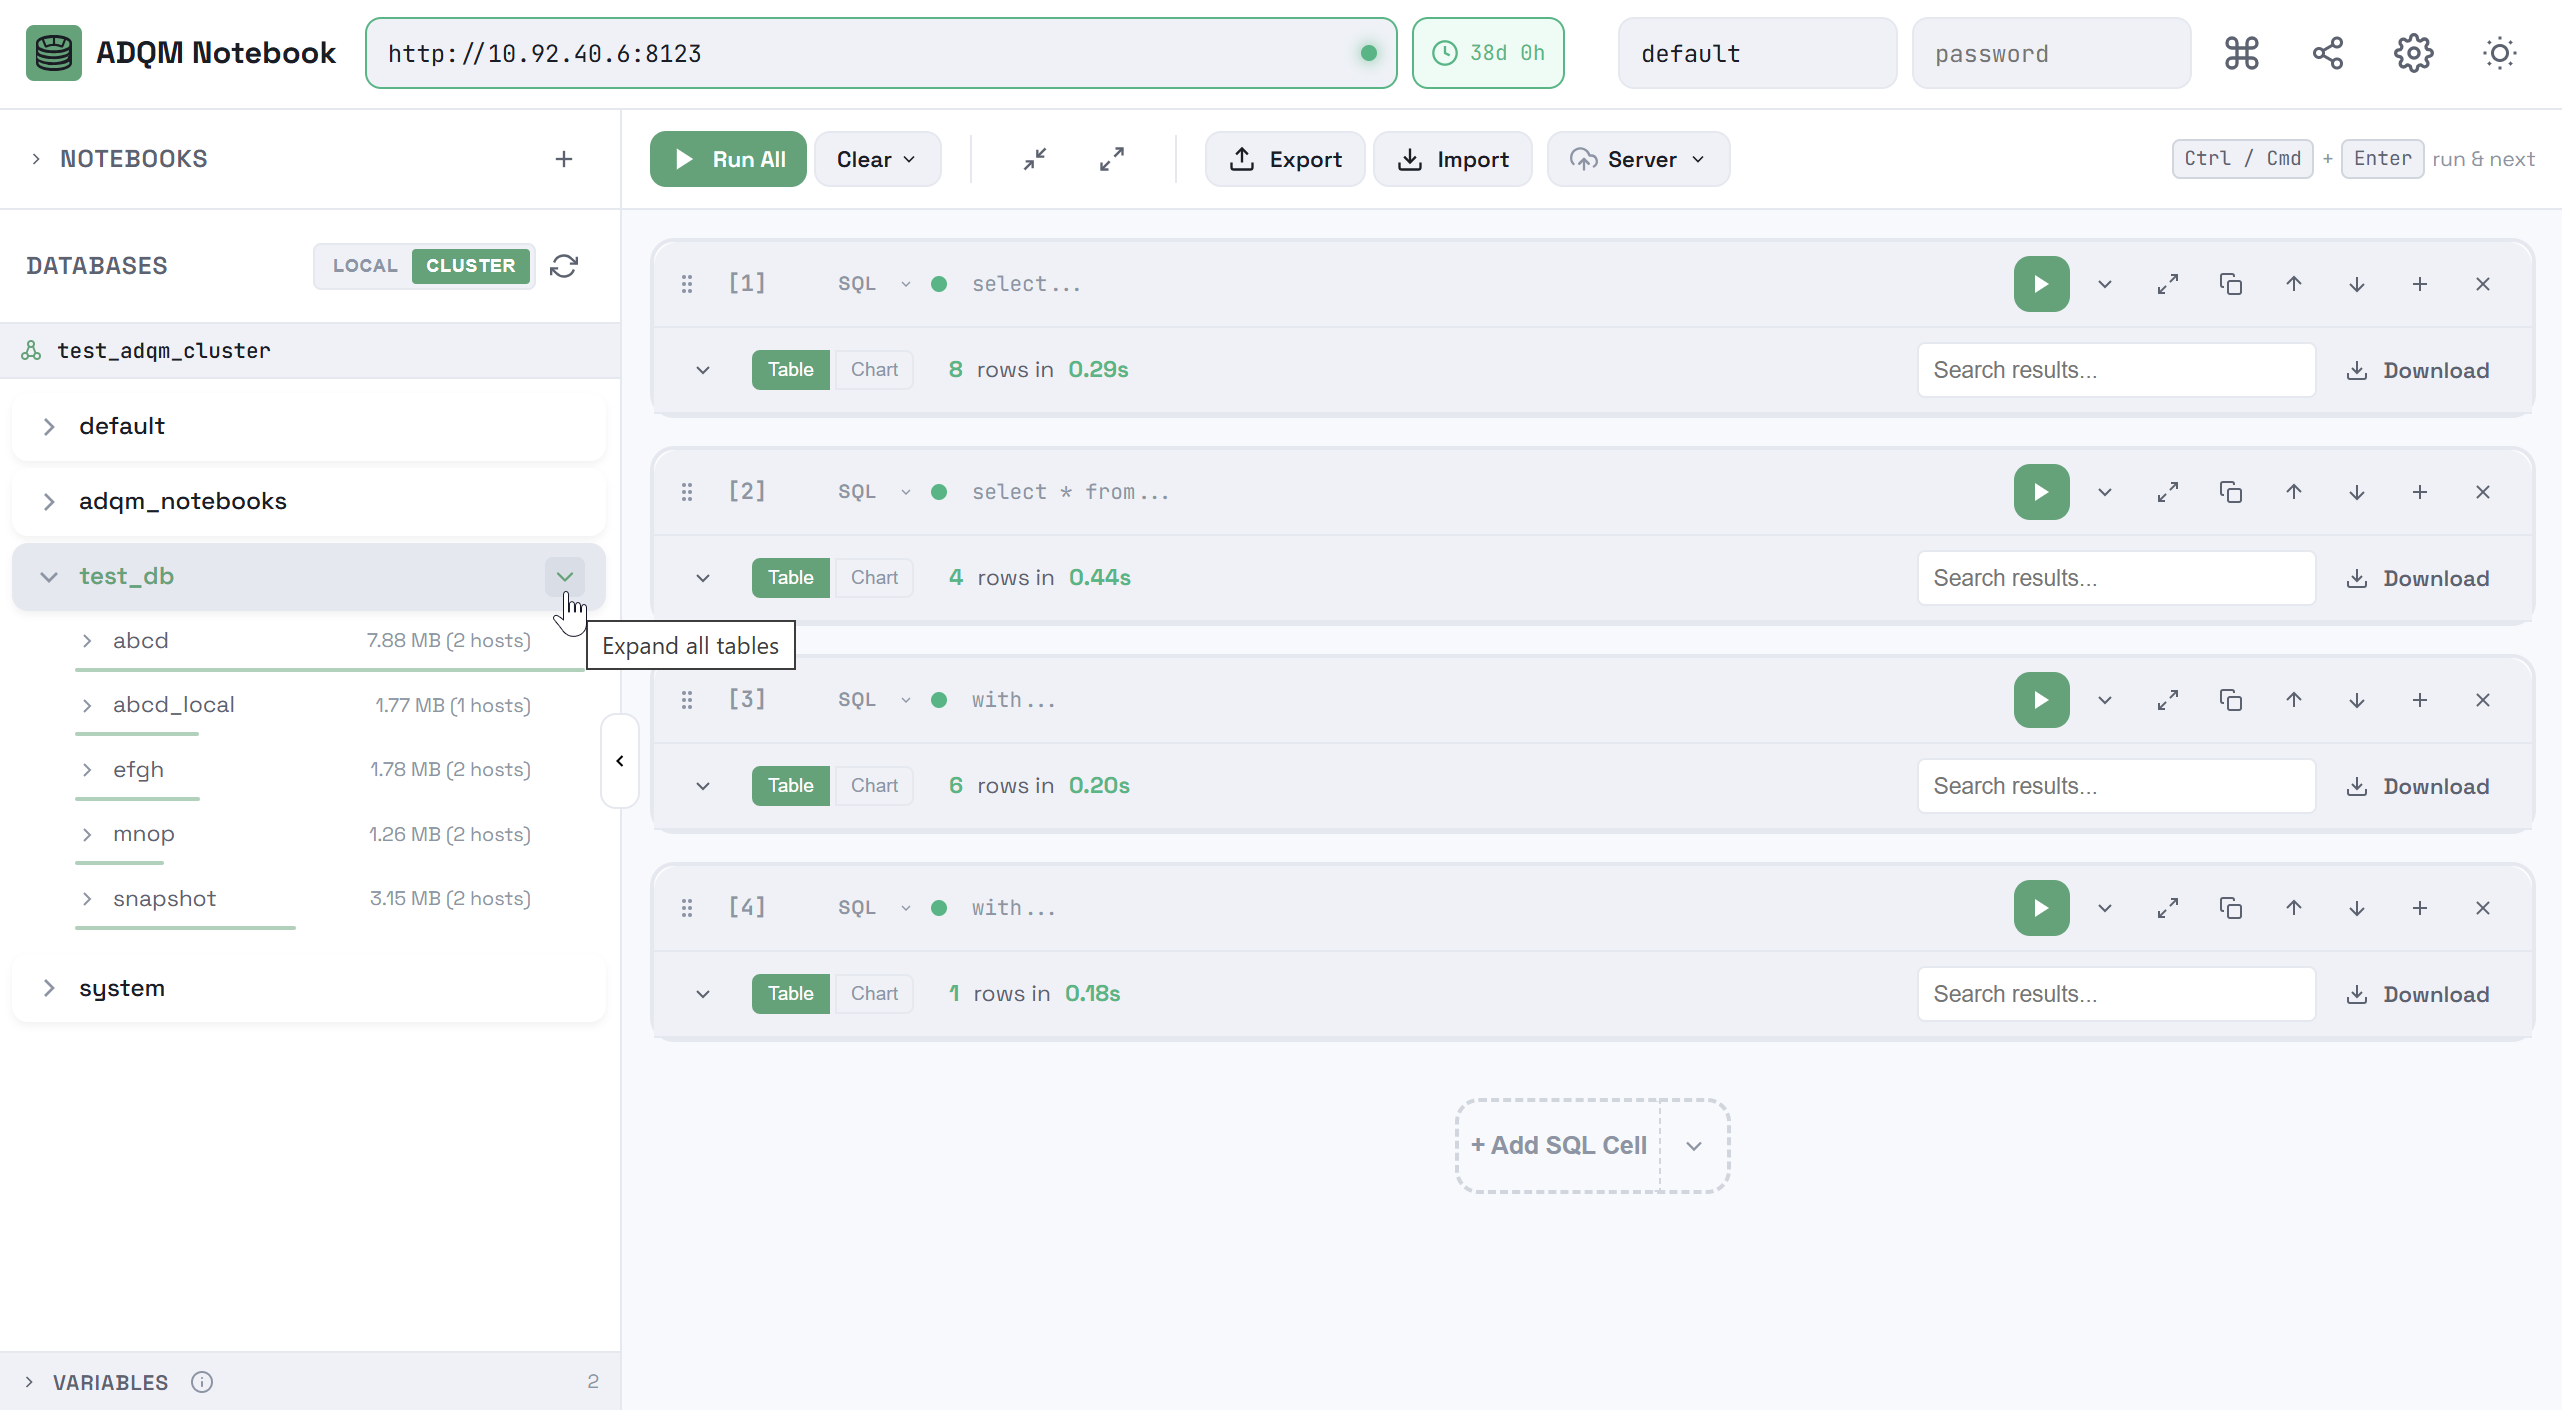Select the Table tab in cell [3]
This screenshot has width=2562, height=1410.
click(790, 786)
